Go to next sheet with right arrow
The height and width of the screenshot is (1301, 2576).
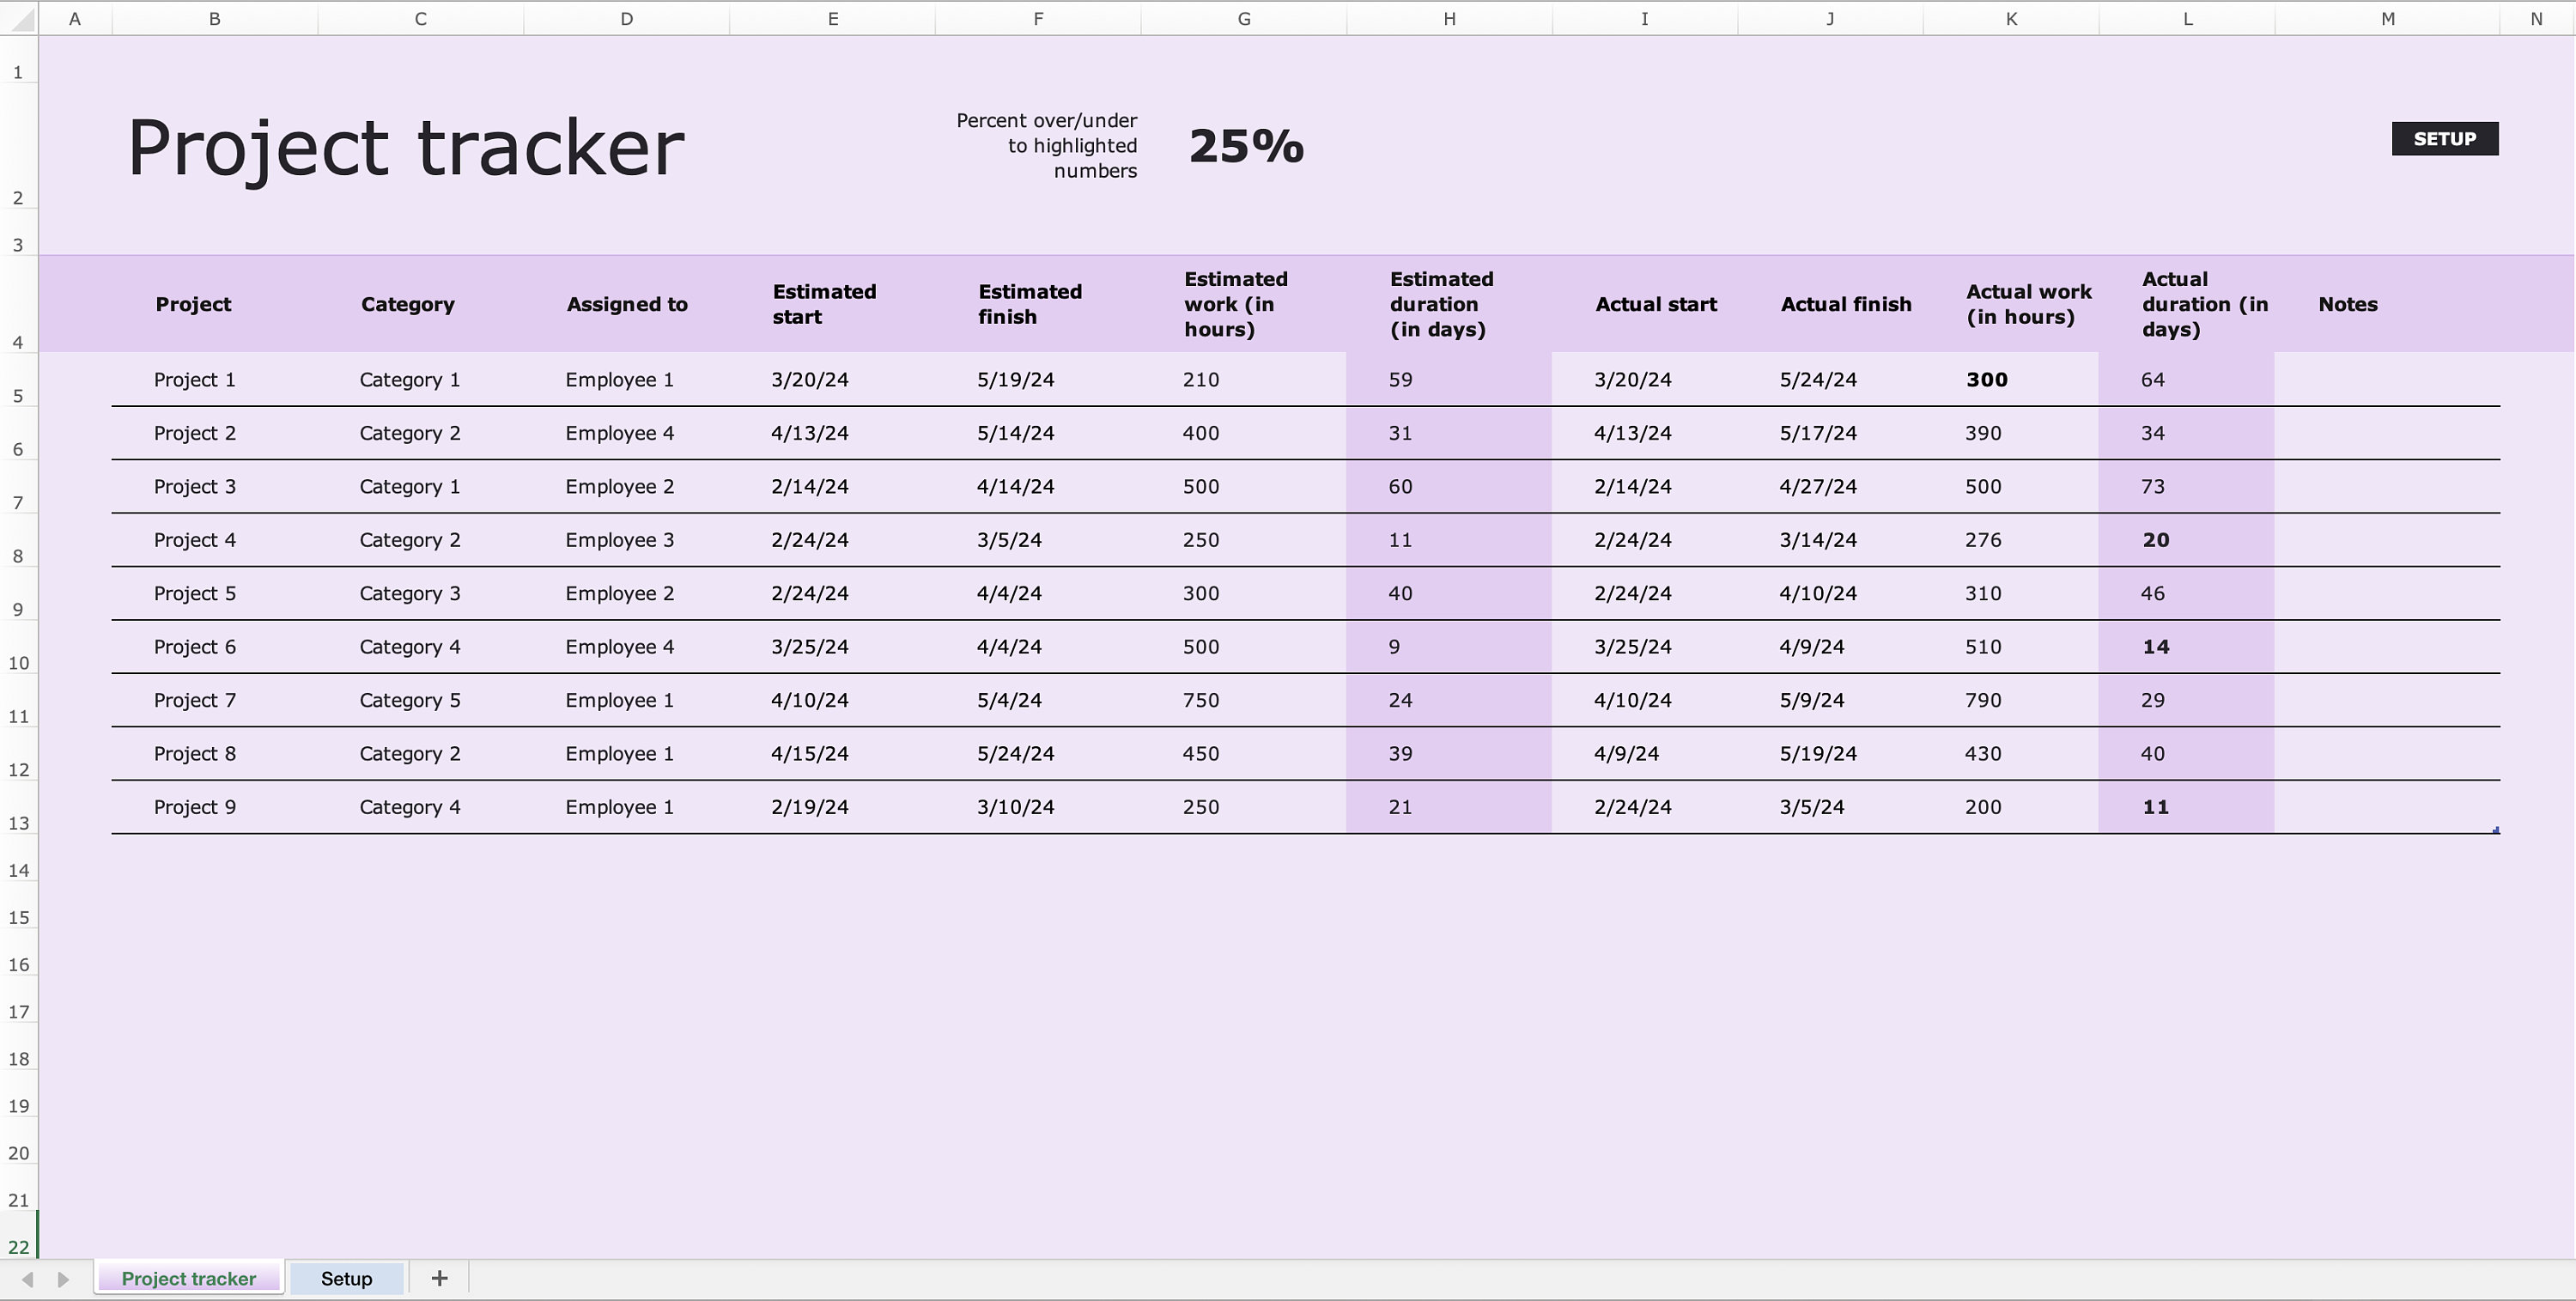coord(63,1279)
